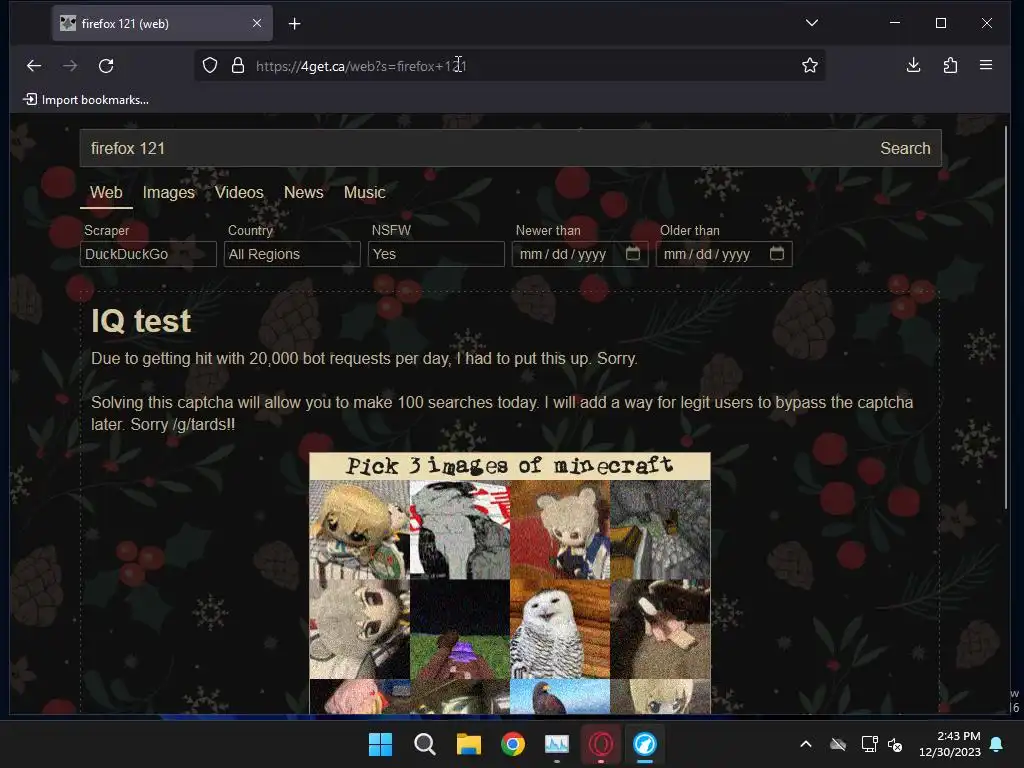Open the Firefox hamburger menu
This screenshot has height=768, width=1024.
pos(986,65)
